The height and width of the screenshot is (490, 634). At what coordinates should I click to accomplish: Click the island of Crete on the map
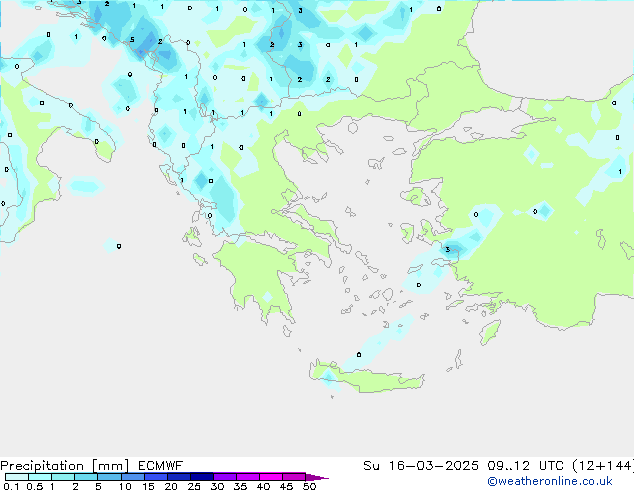click(366, 378)
